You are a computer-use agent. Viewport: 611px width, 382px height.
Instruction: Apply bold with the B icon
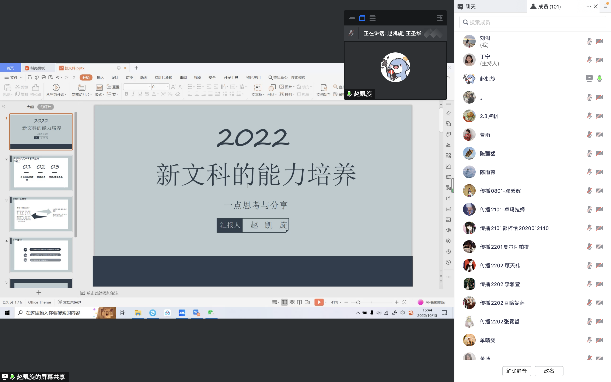[x=126, y=94]
